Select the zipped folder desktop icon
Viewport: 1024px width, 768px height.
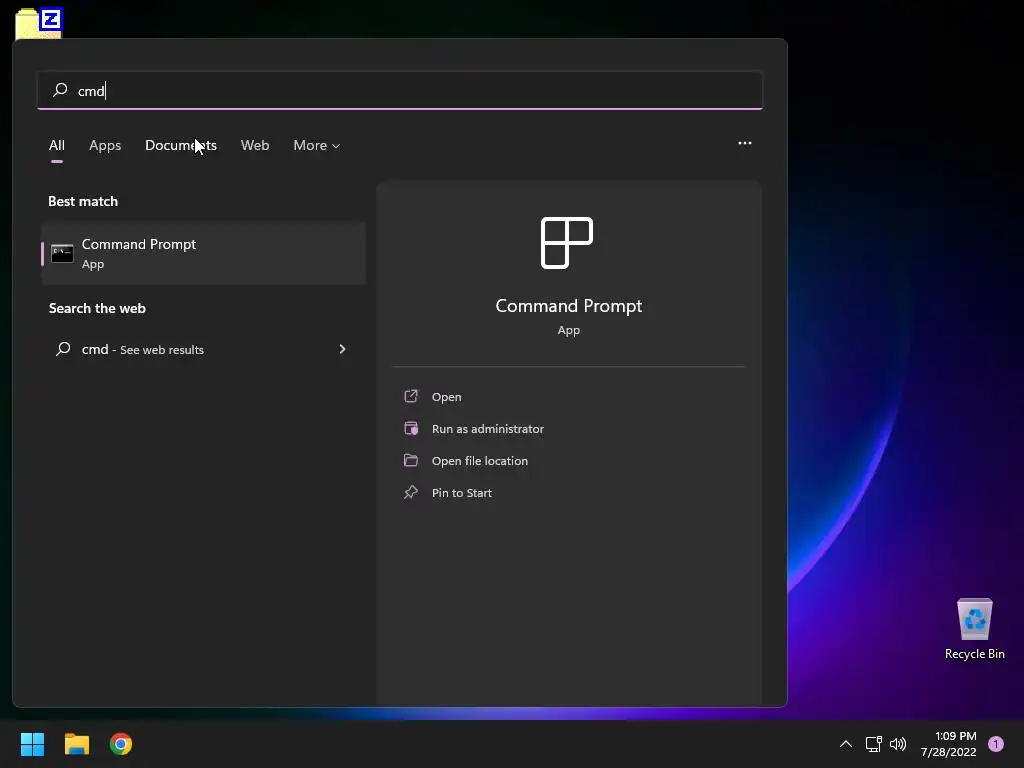pos(39,23)
